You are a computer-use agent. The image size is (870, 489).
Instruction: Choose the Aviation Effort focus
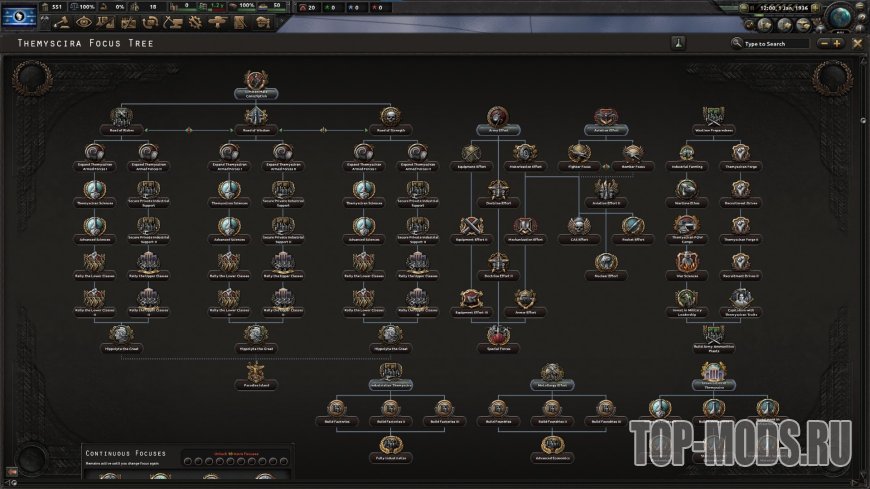(x=606, y=118)
